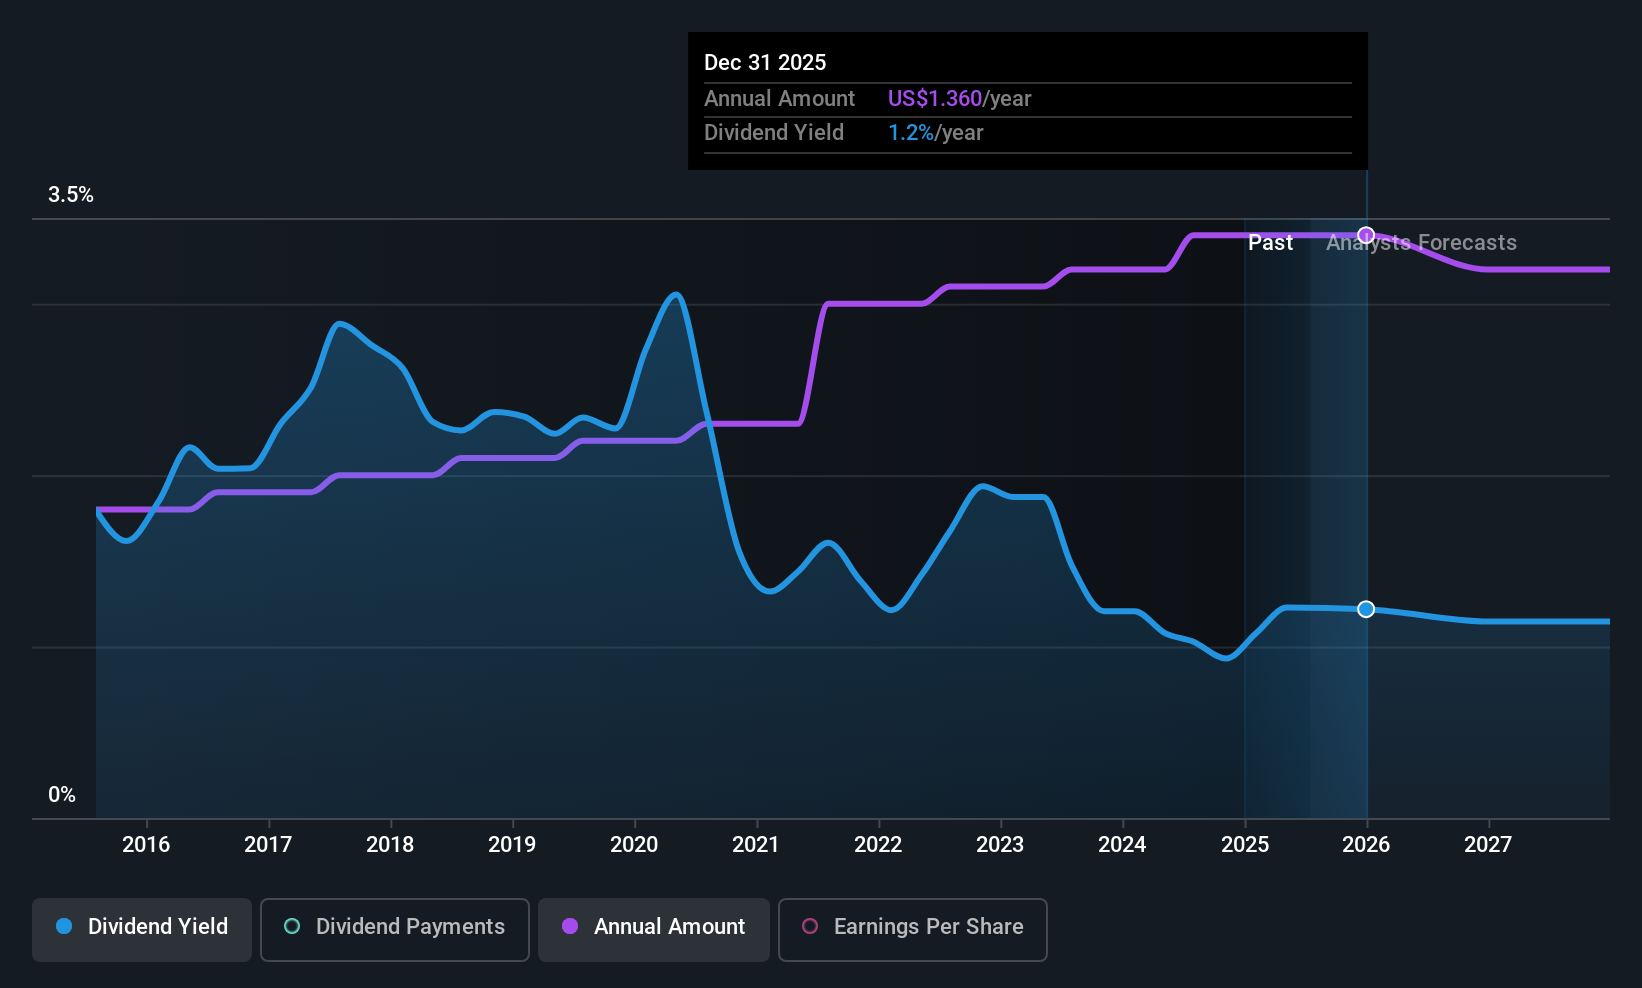This screenshot has width=1642, height=988.
Task: Click the 2023 x-axis year label
Action: point(1000,845)
